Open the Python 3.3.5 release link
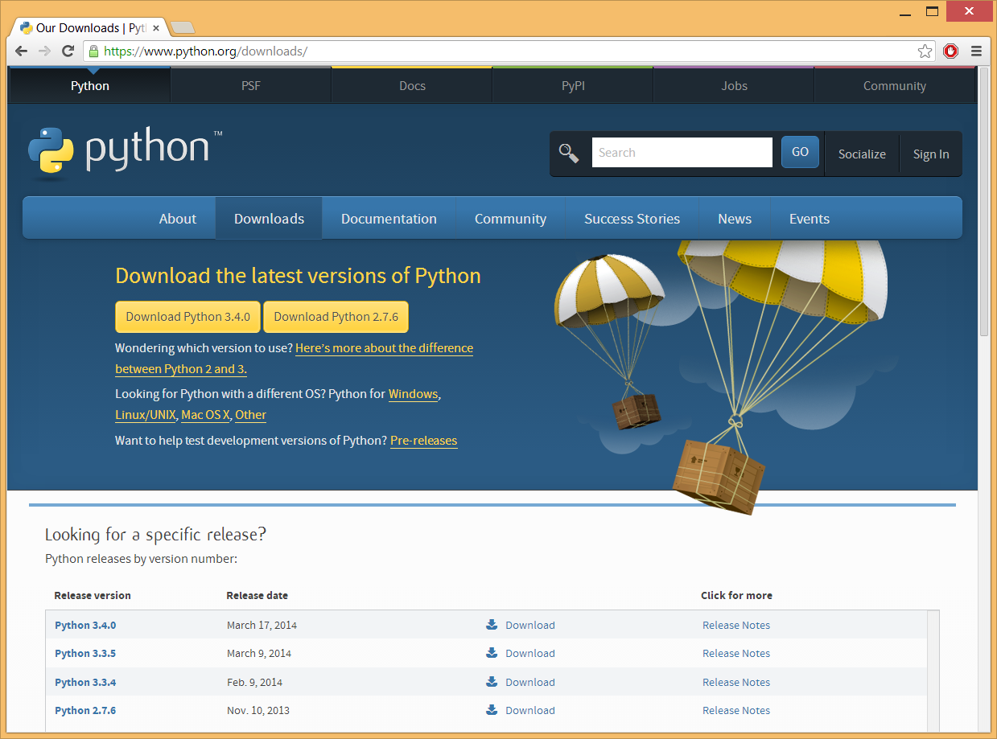Image resolution: width=997 pixels, height=739 pixels. (85, 653)
